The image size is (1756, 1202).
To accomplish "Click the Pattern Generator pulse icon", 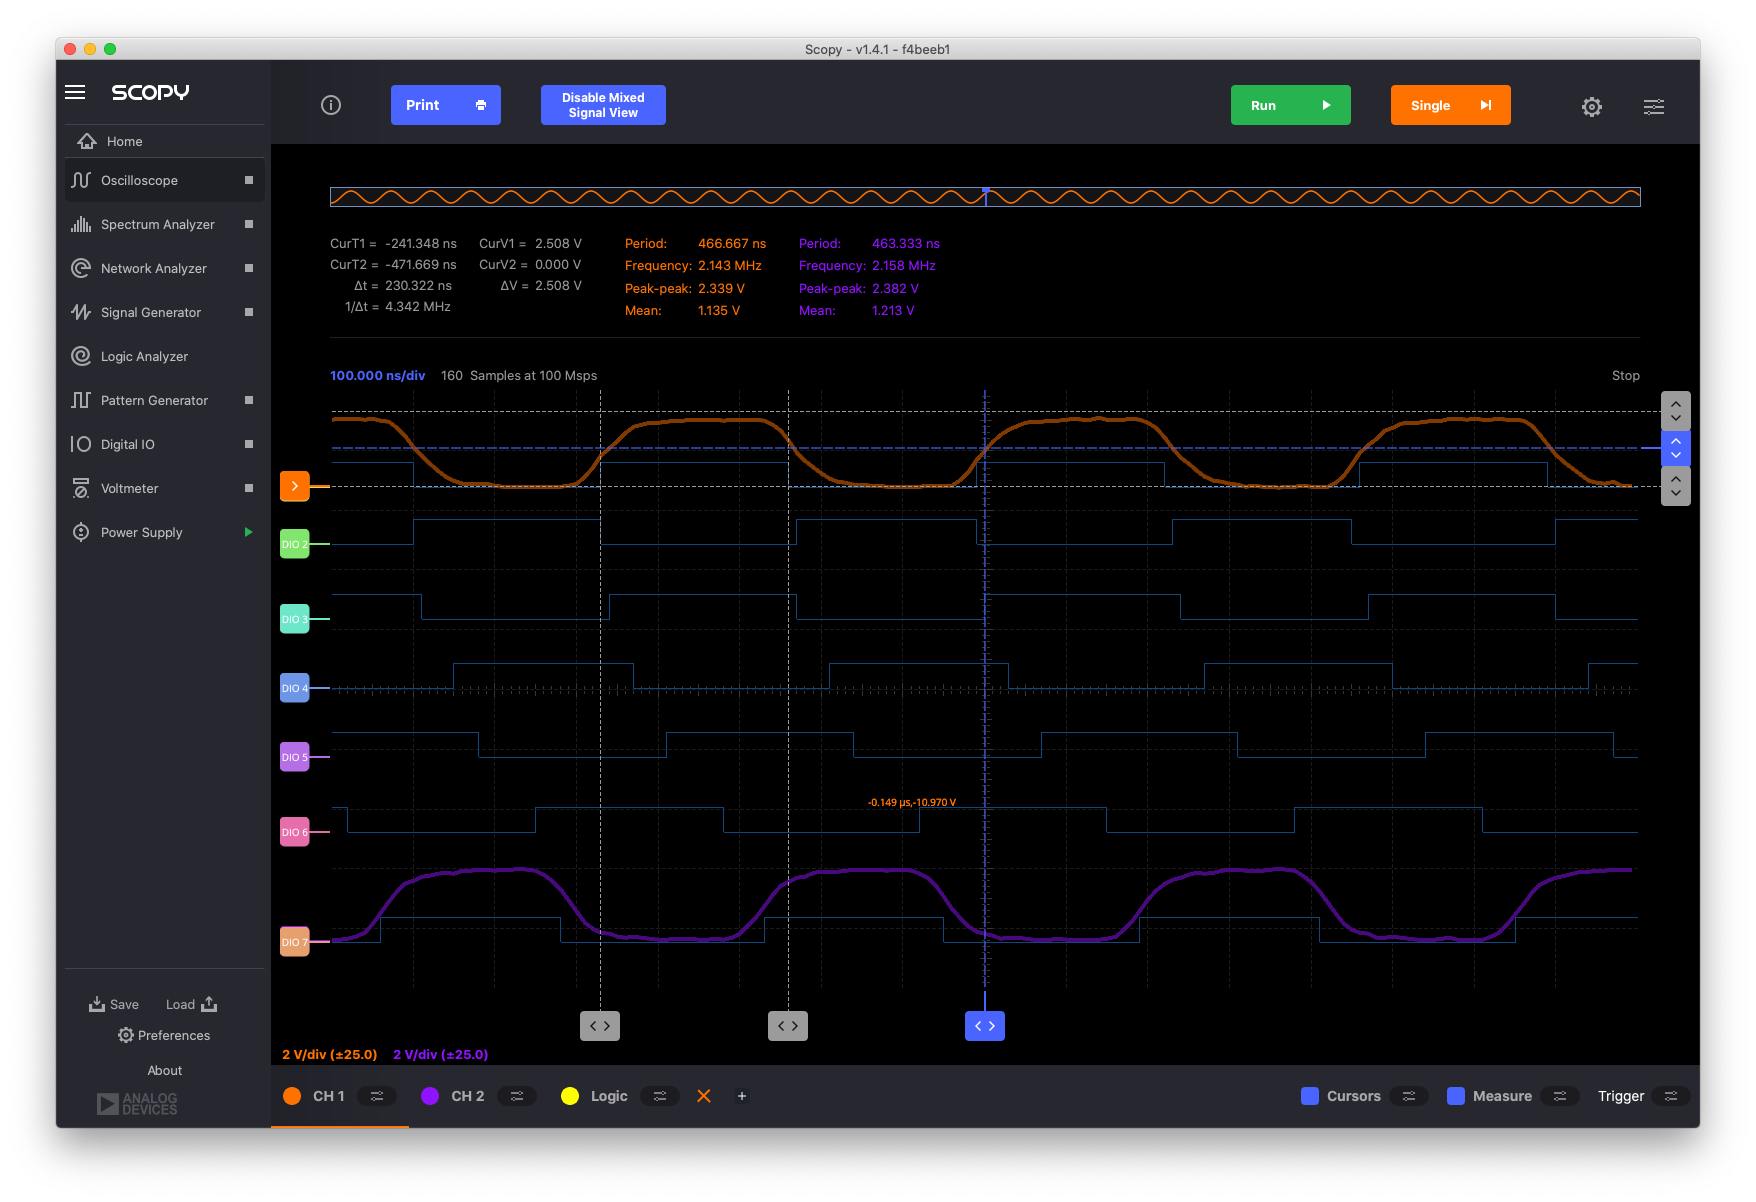I will (81, 400).
